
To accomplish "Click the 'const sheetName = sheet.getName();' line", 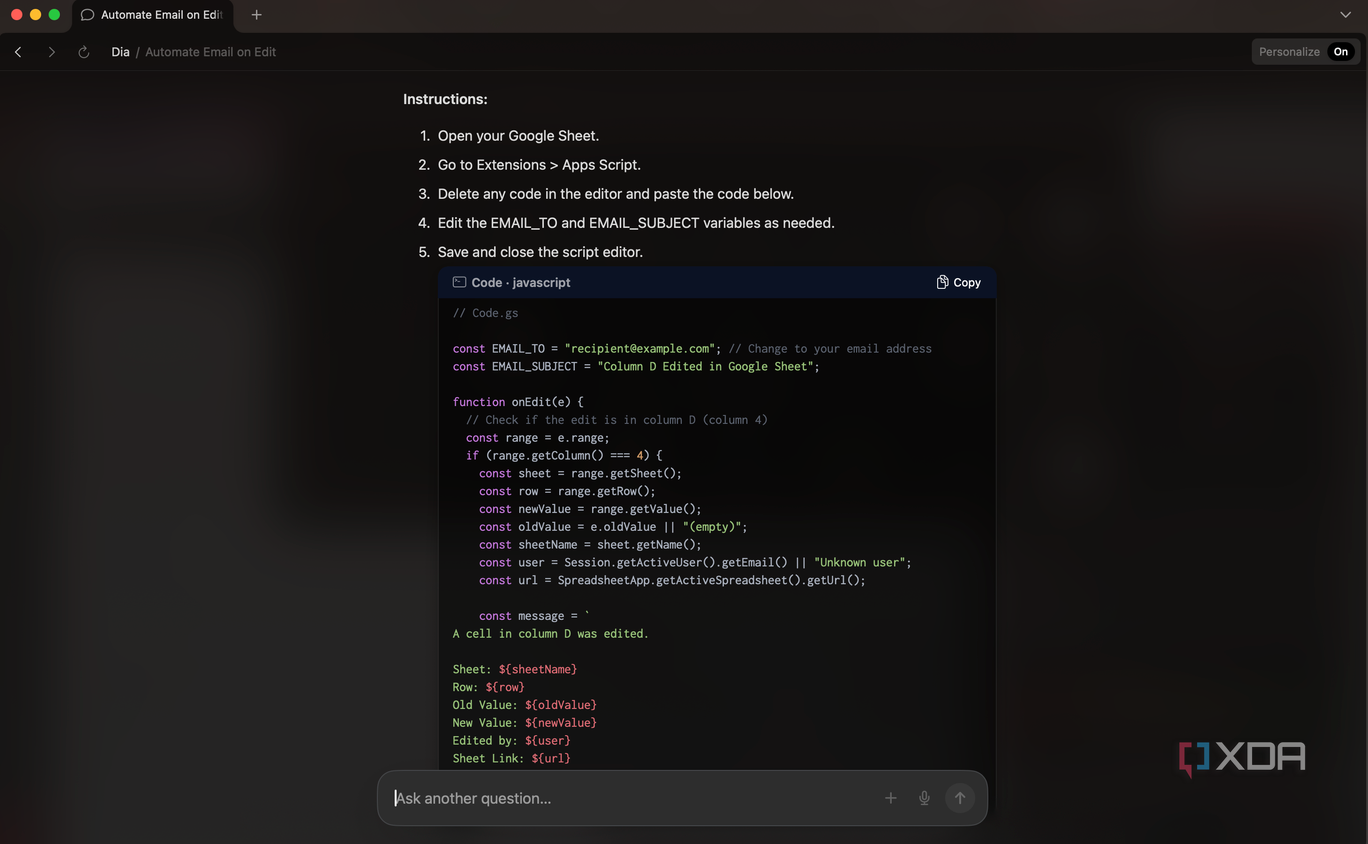I will [590, 545].
